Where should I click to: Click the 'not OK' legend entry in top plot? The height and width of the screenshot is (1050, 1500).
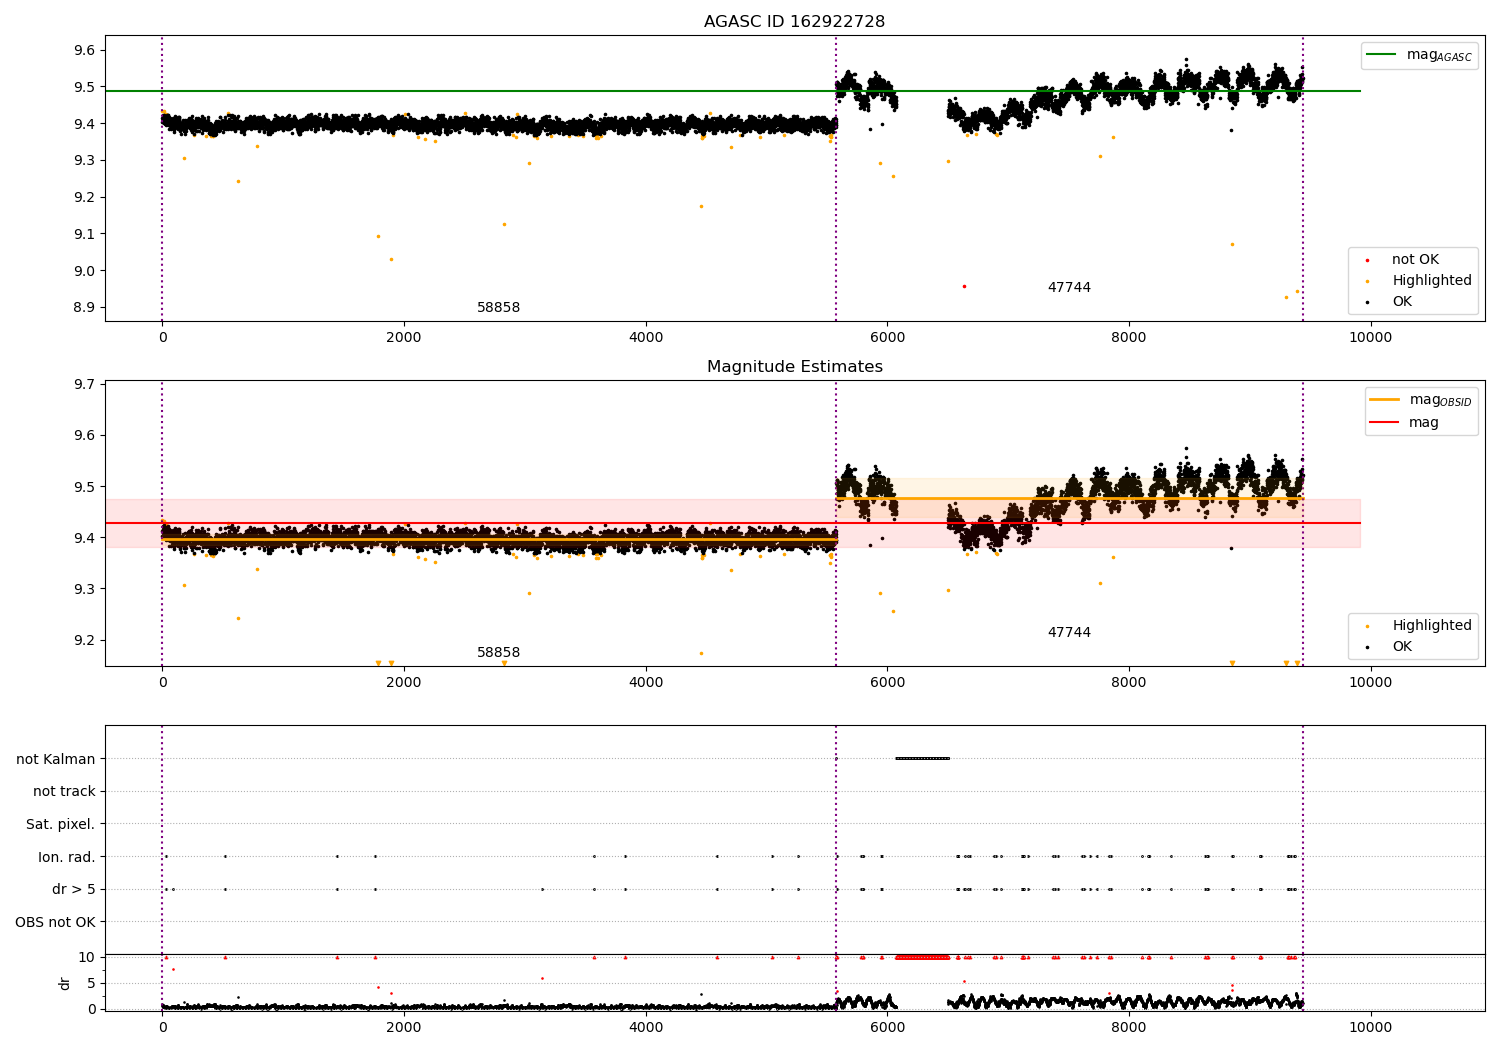click(1415, 260)
